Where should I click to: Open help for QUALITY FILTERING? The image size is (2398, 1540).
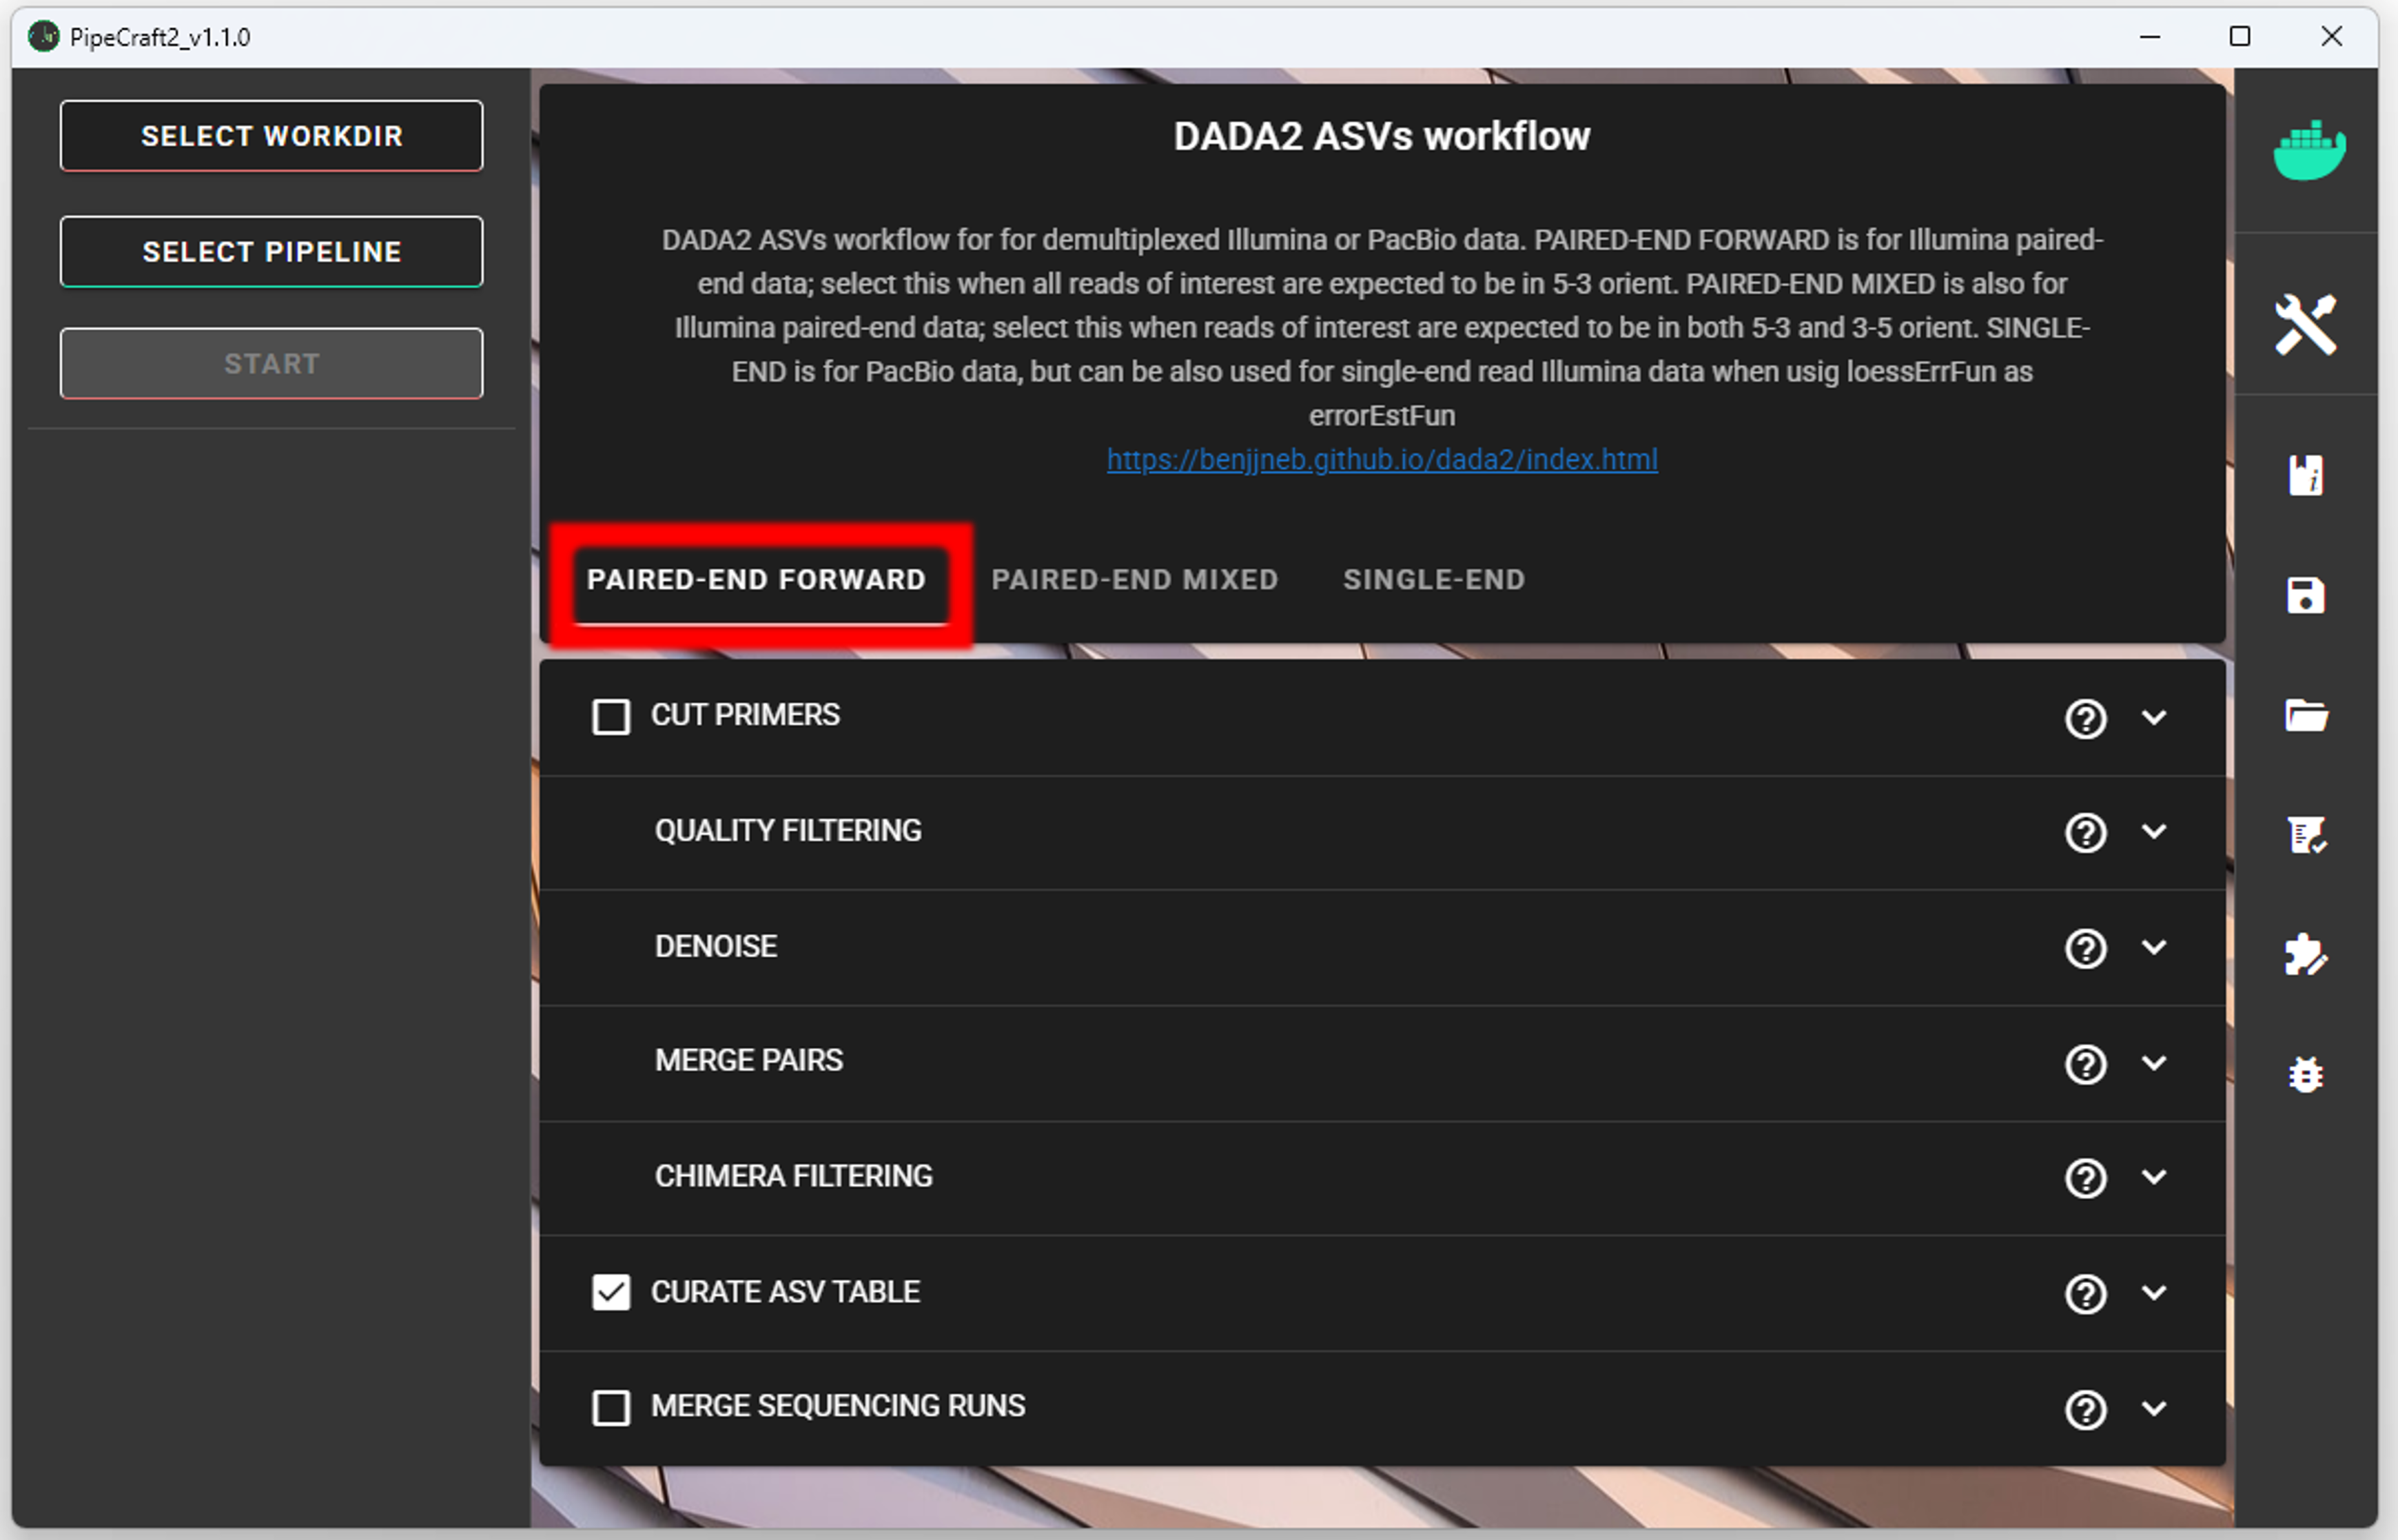[x=2086, y=832]
